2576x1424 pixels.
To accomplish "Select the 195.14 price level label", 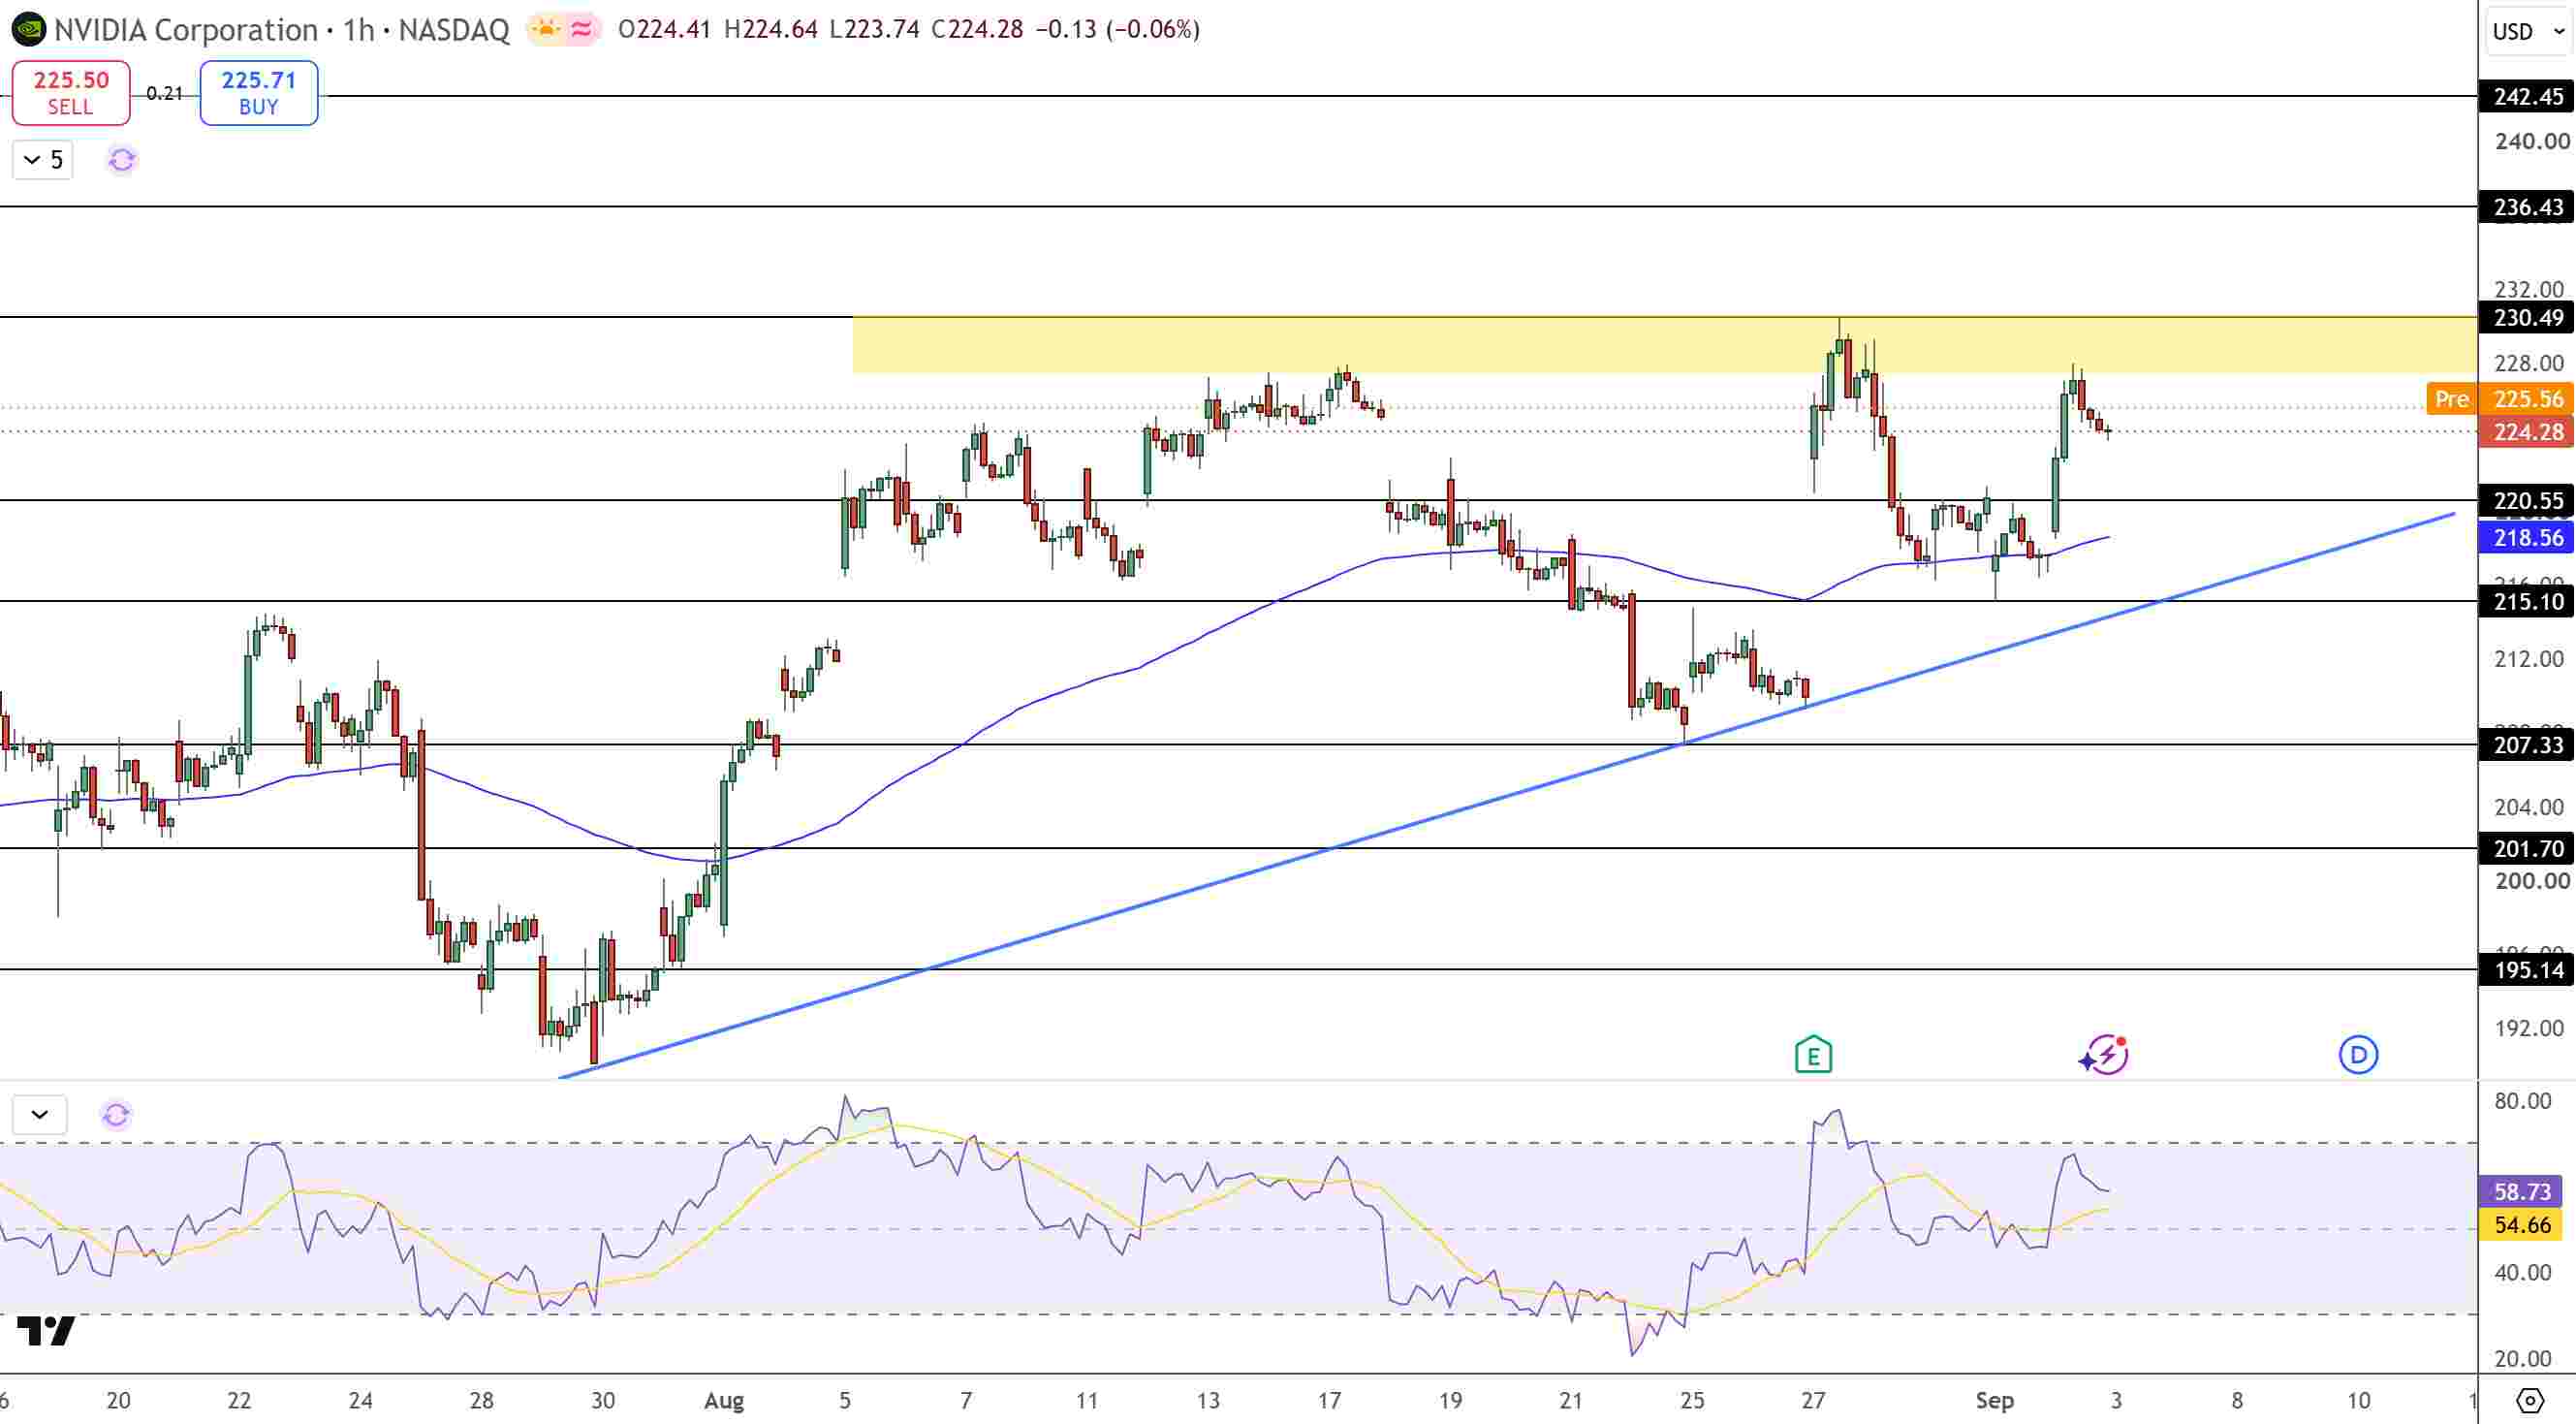I will [x=2527, y=970].
